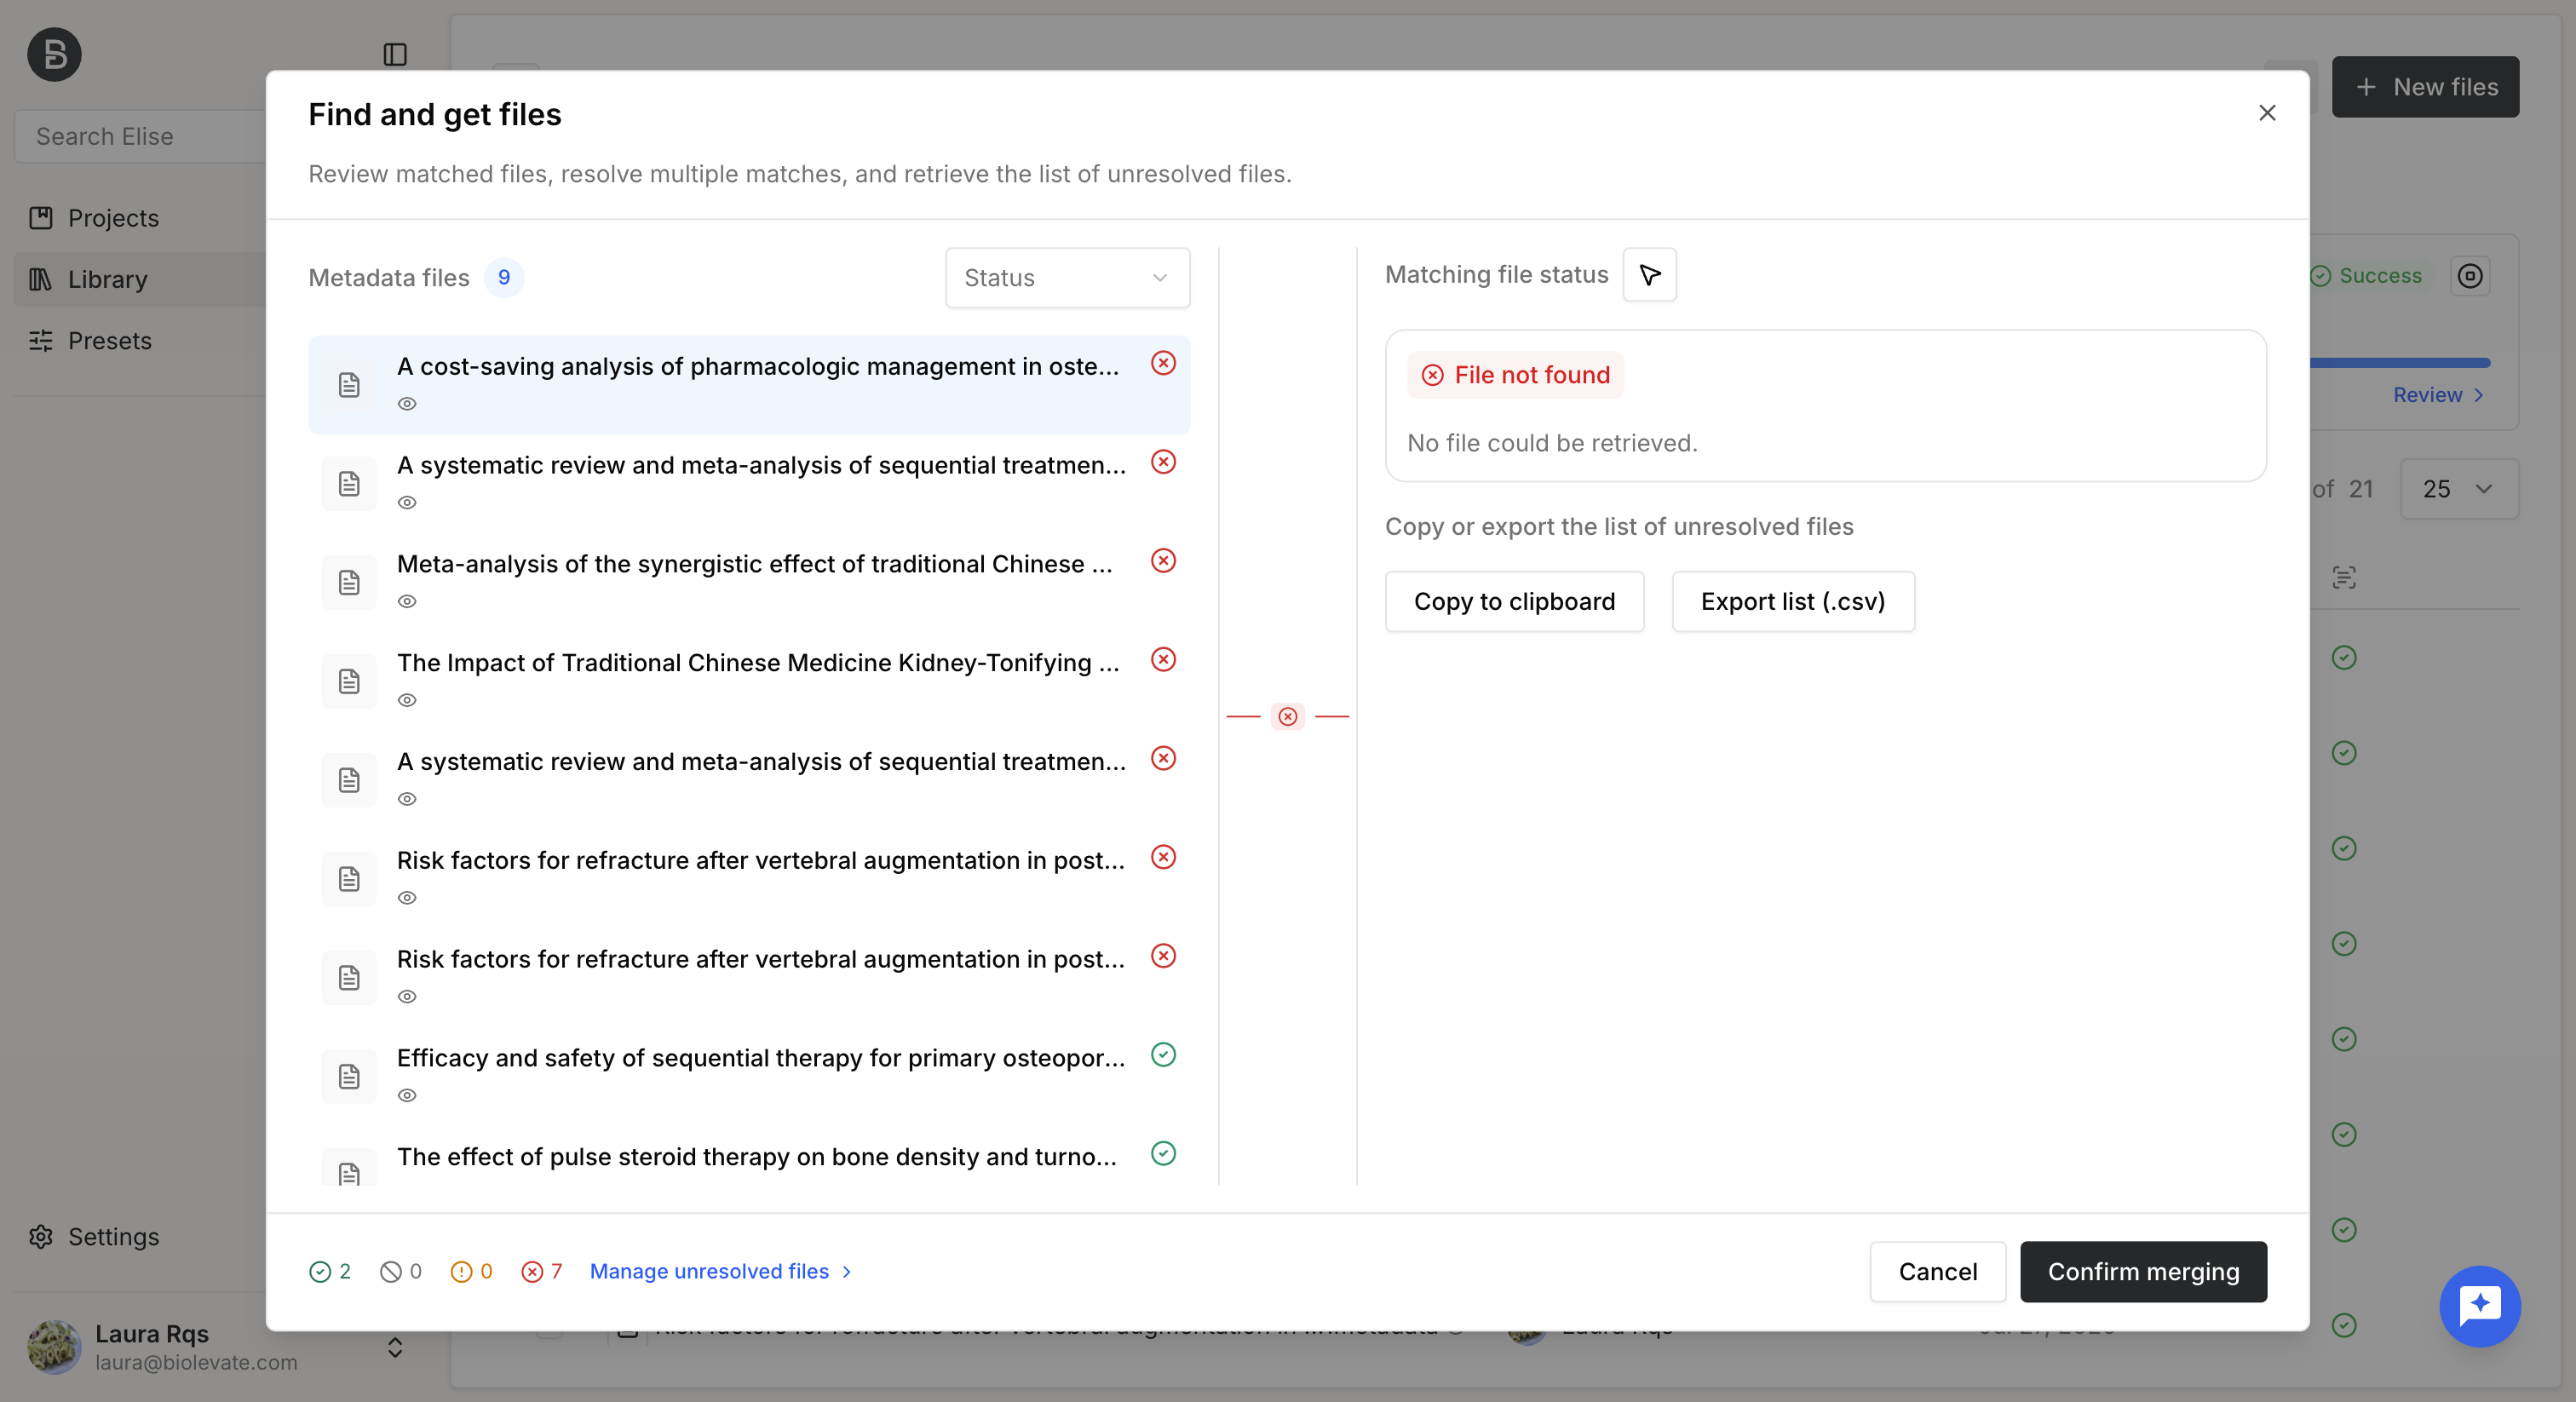This screenshot has width=2576, height=1402.
Task: Click red not-found icon on cost-saving analysis row
Action: 1163,363
